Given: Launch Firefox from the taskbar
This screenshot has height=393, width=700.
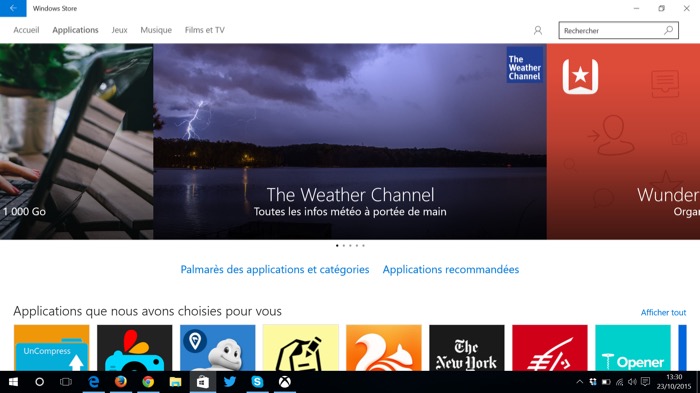Looking at the screenshot, I should [121, 382].
